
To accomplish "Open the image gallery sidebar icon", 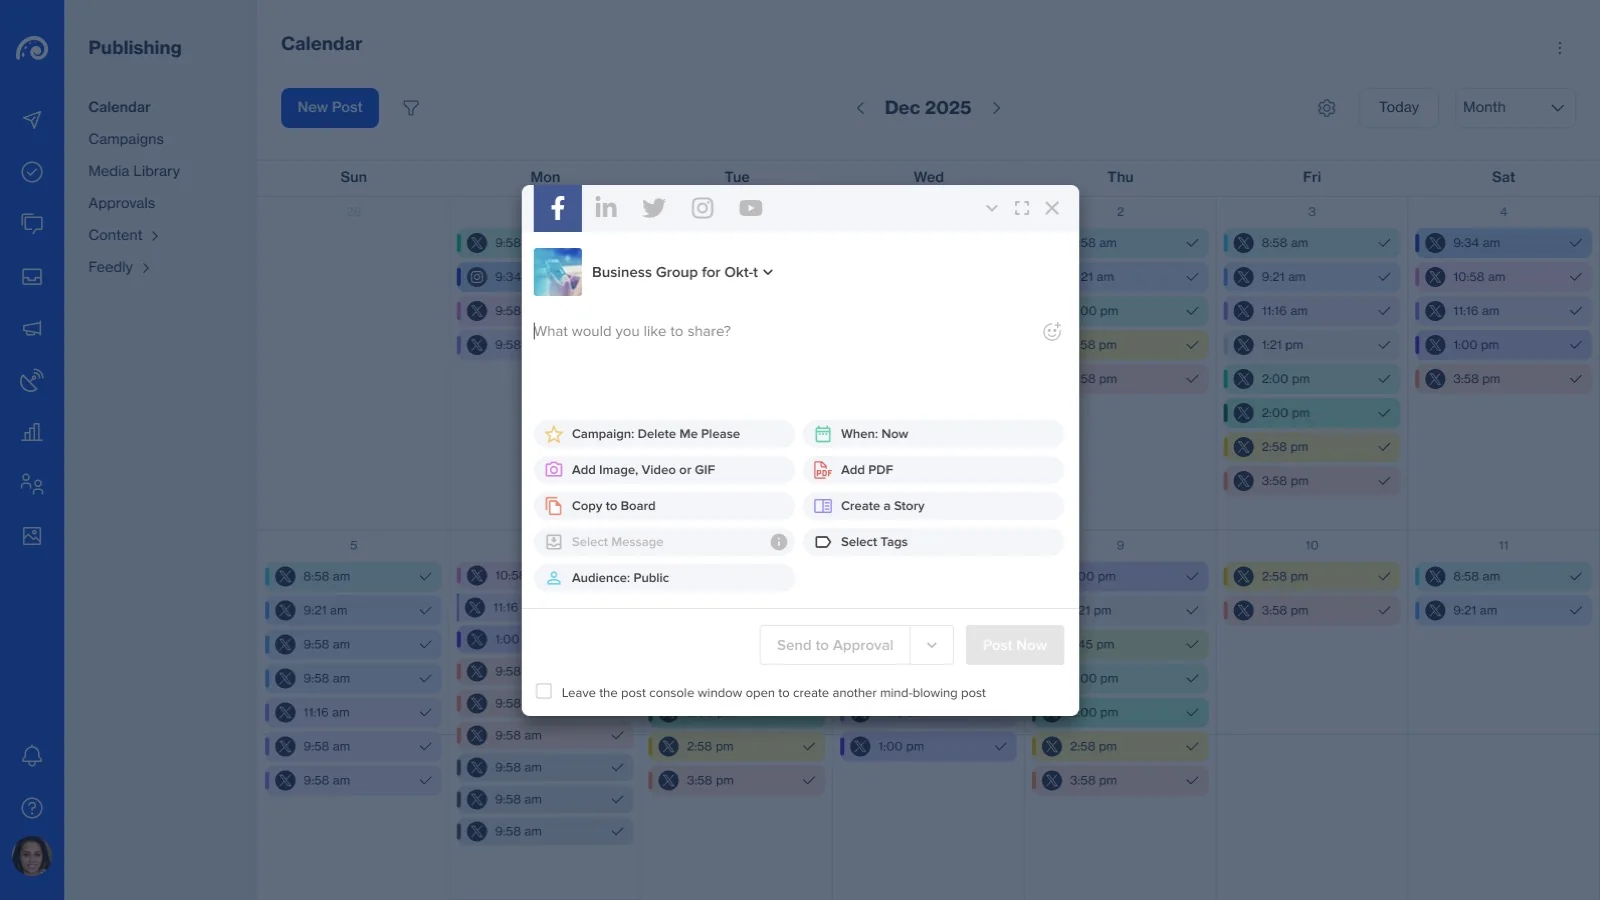I will (x=32, y=536).
